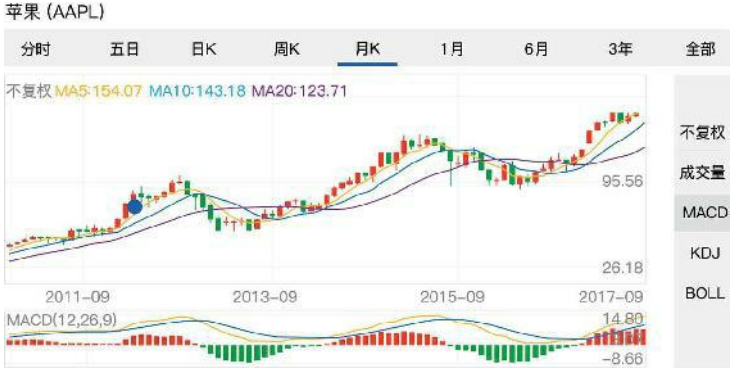Click the 2013-09 date axis label

pyautogui.click(x=265, y=297)
